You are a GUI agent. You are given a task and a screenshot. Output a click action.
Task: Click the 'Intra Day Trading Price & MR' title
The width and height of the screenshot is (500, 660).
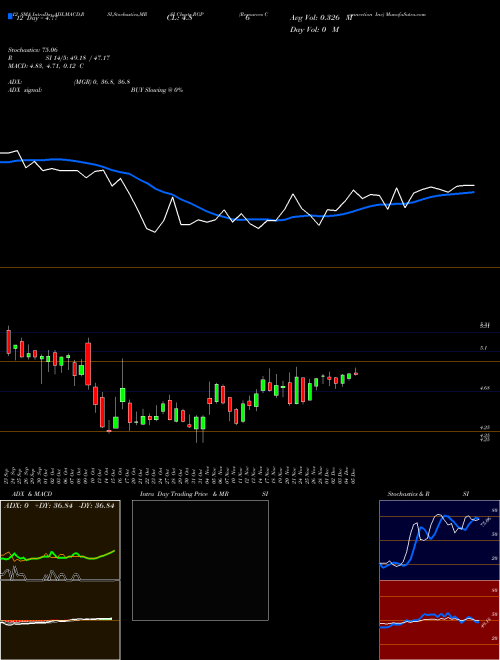tap(184, 494)
